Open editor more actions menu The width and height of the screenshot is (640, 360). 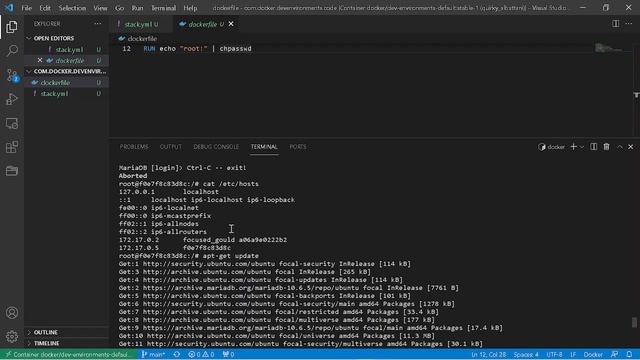[x=629, y=24]
